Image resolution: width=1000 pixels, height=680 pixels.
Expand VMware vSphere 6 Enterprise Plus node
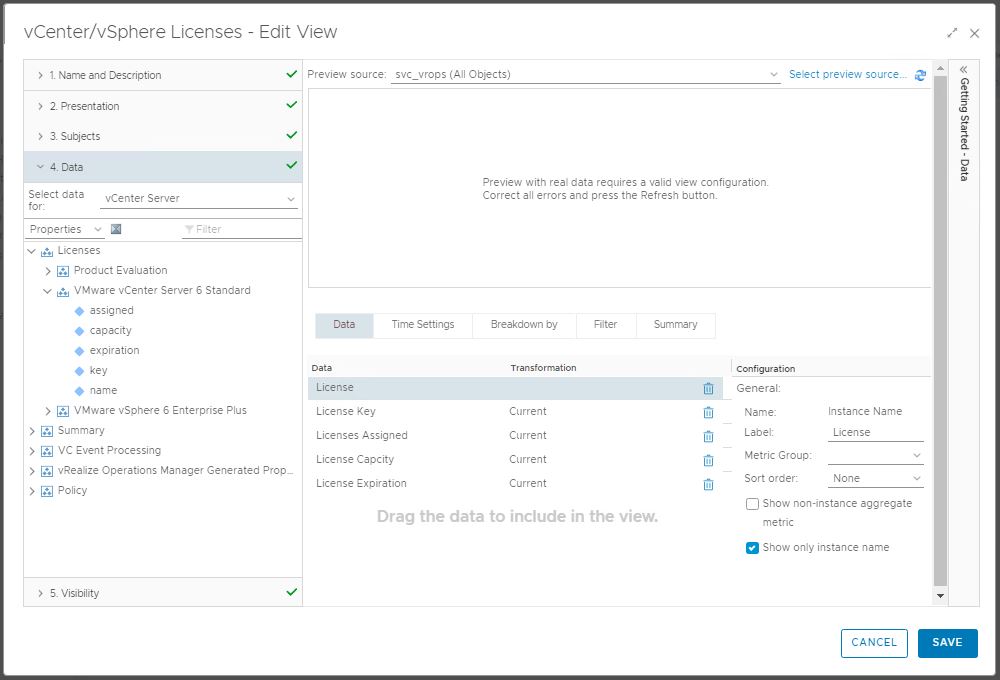48,411
